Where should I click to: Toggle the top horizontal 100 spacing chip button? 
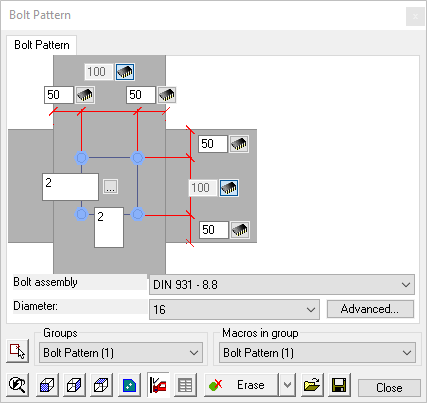125,72
